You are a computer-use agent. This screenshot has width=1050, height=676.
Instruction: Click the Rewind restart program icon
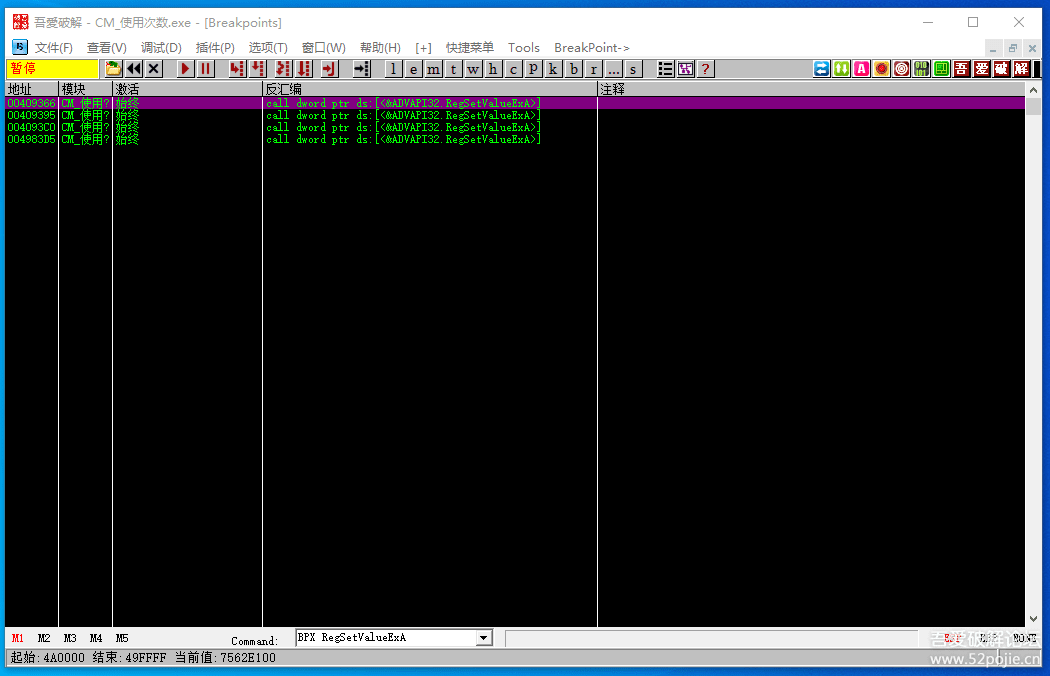[x=133, y=69]
